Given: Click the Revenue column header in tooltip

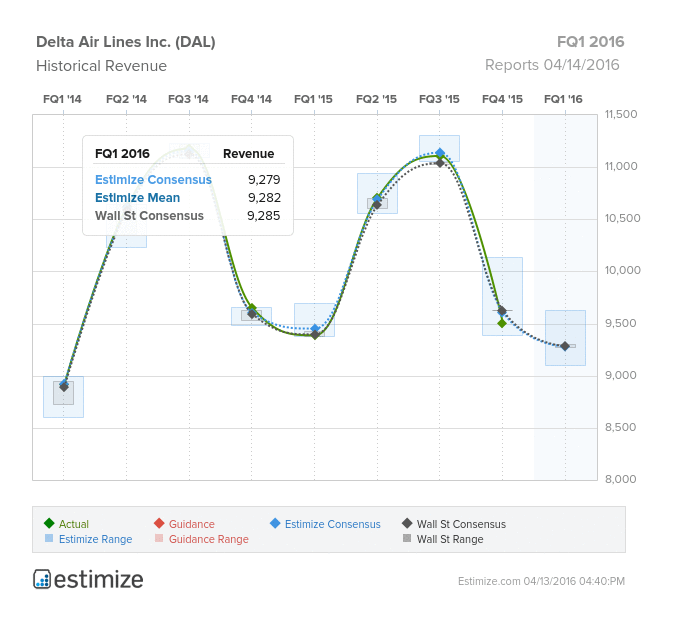Looking at the screenshot, I should pos(248,154).
